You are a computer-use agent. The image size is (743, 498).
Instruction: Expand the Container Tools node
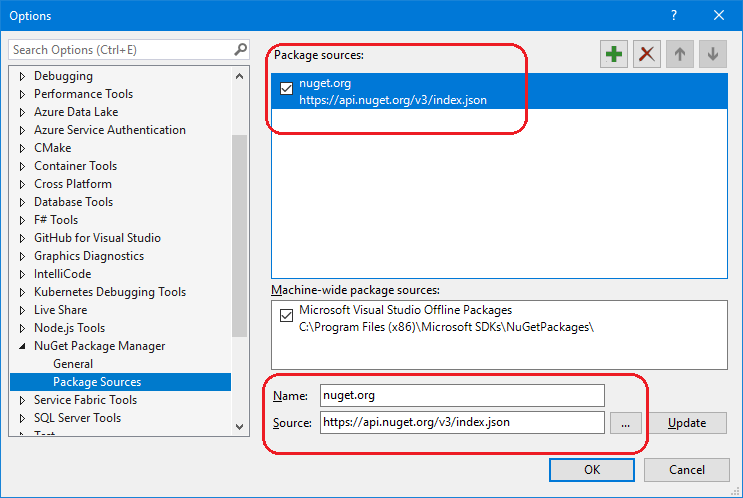pyautogui.click(x=22, y=166)
